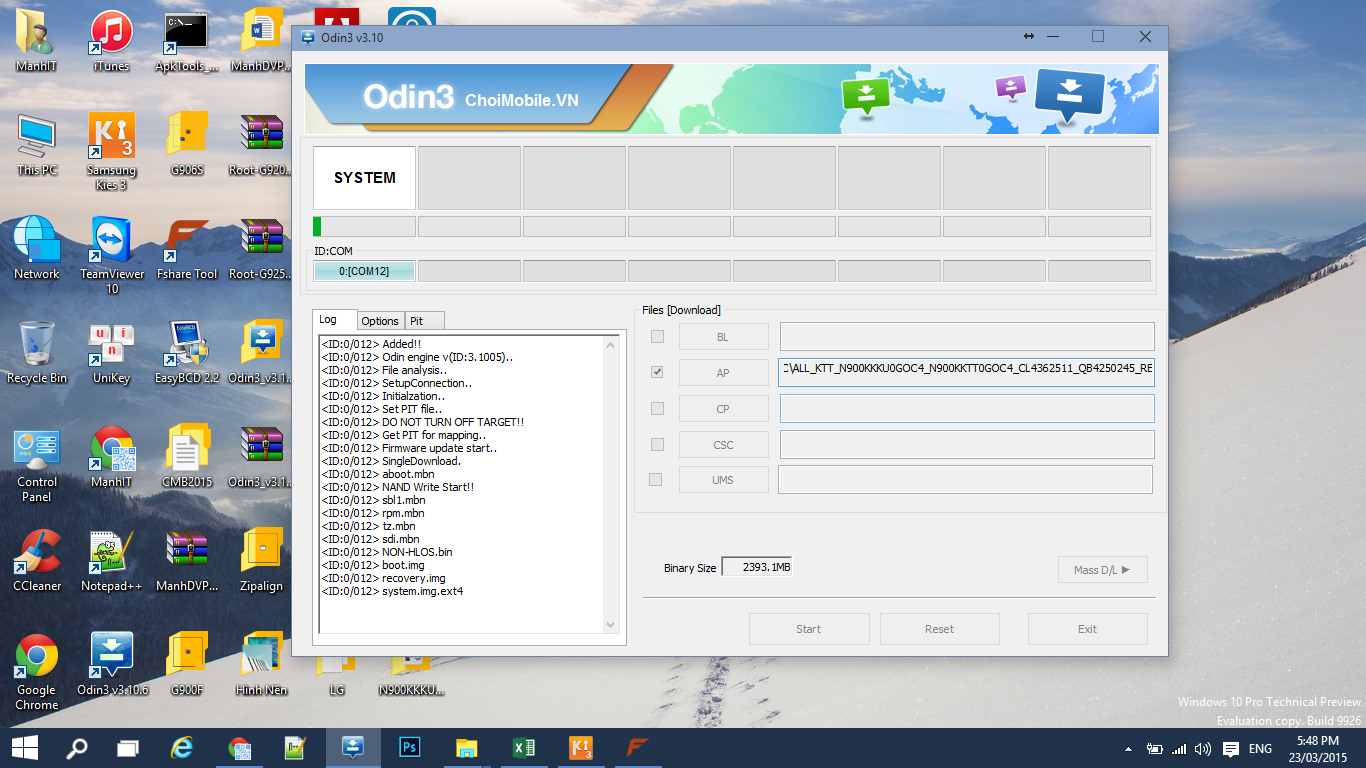Enable the BL file checkbox
This screenshot has height=768, width=1366.
pos(657,336)
